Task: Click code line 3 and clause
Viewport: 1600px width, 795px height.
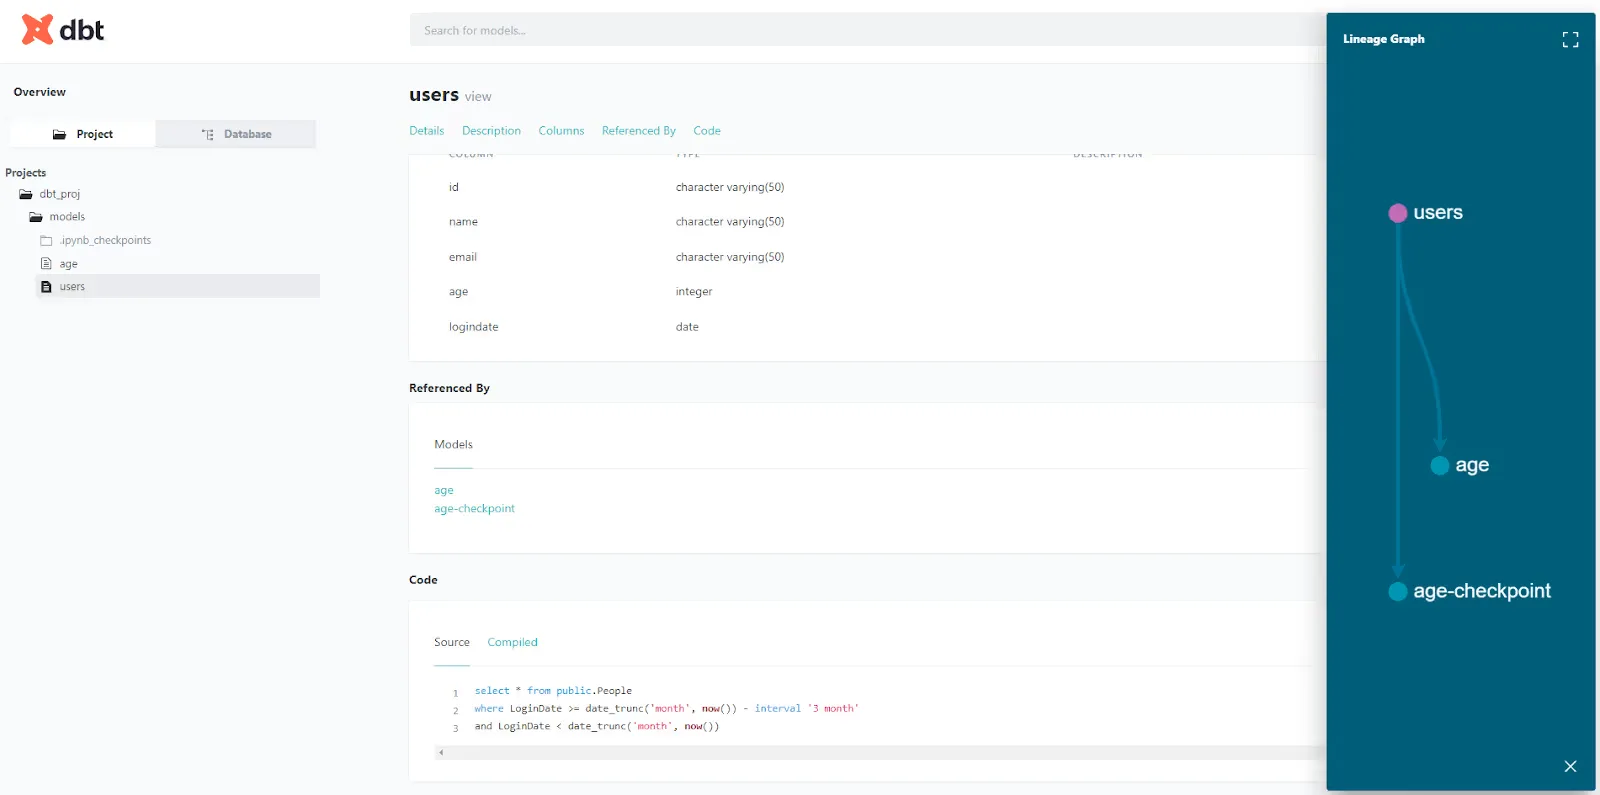Action: click(596, 727)
